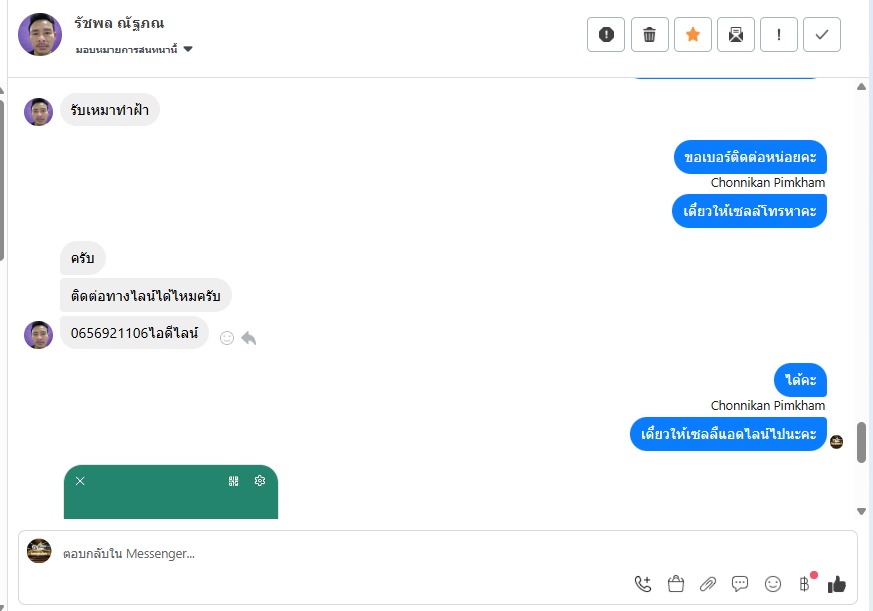Viewport: 873px width, 611px height.
Task: Open emoji picker in composer
Action: click(773, 584)
